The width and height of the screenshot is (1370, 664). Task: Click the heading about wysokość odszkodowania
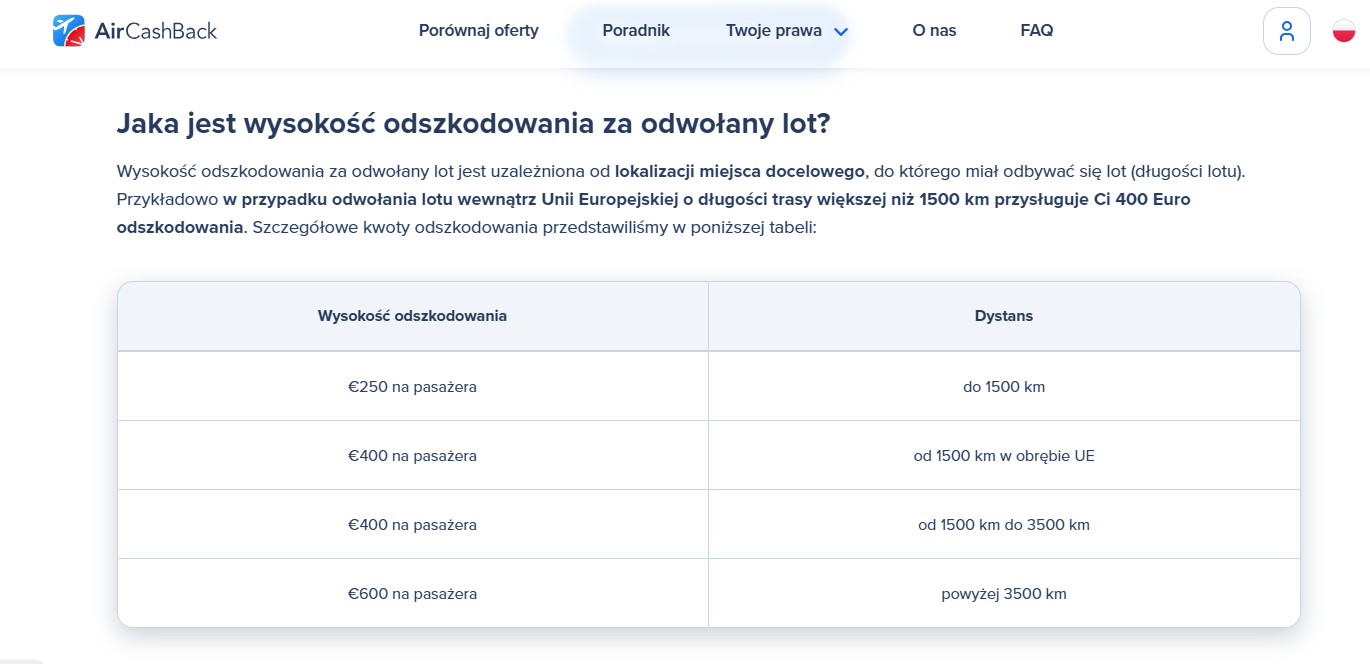pyautogui.click(x=473, y=124)
